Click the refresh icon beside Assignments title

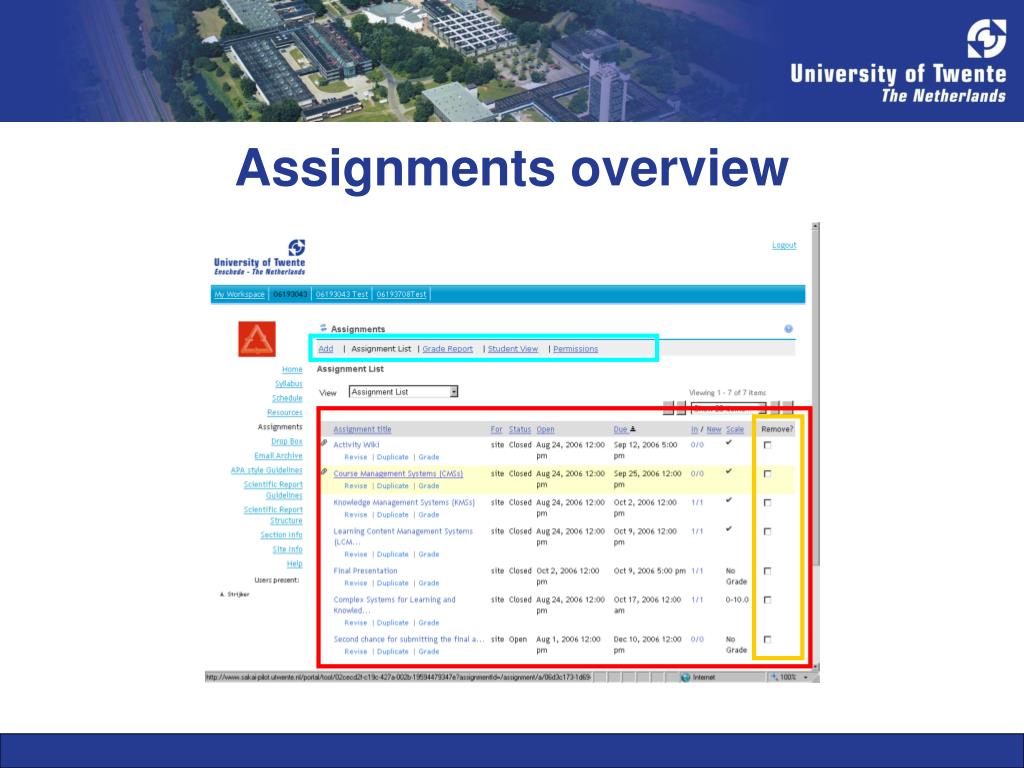coord(323,328)
